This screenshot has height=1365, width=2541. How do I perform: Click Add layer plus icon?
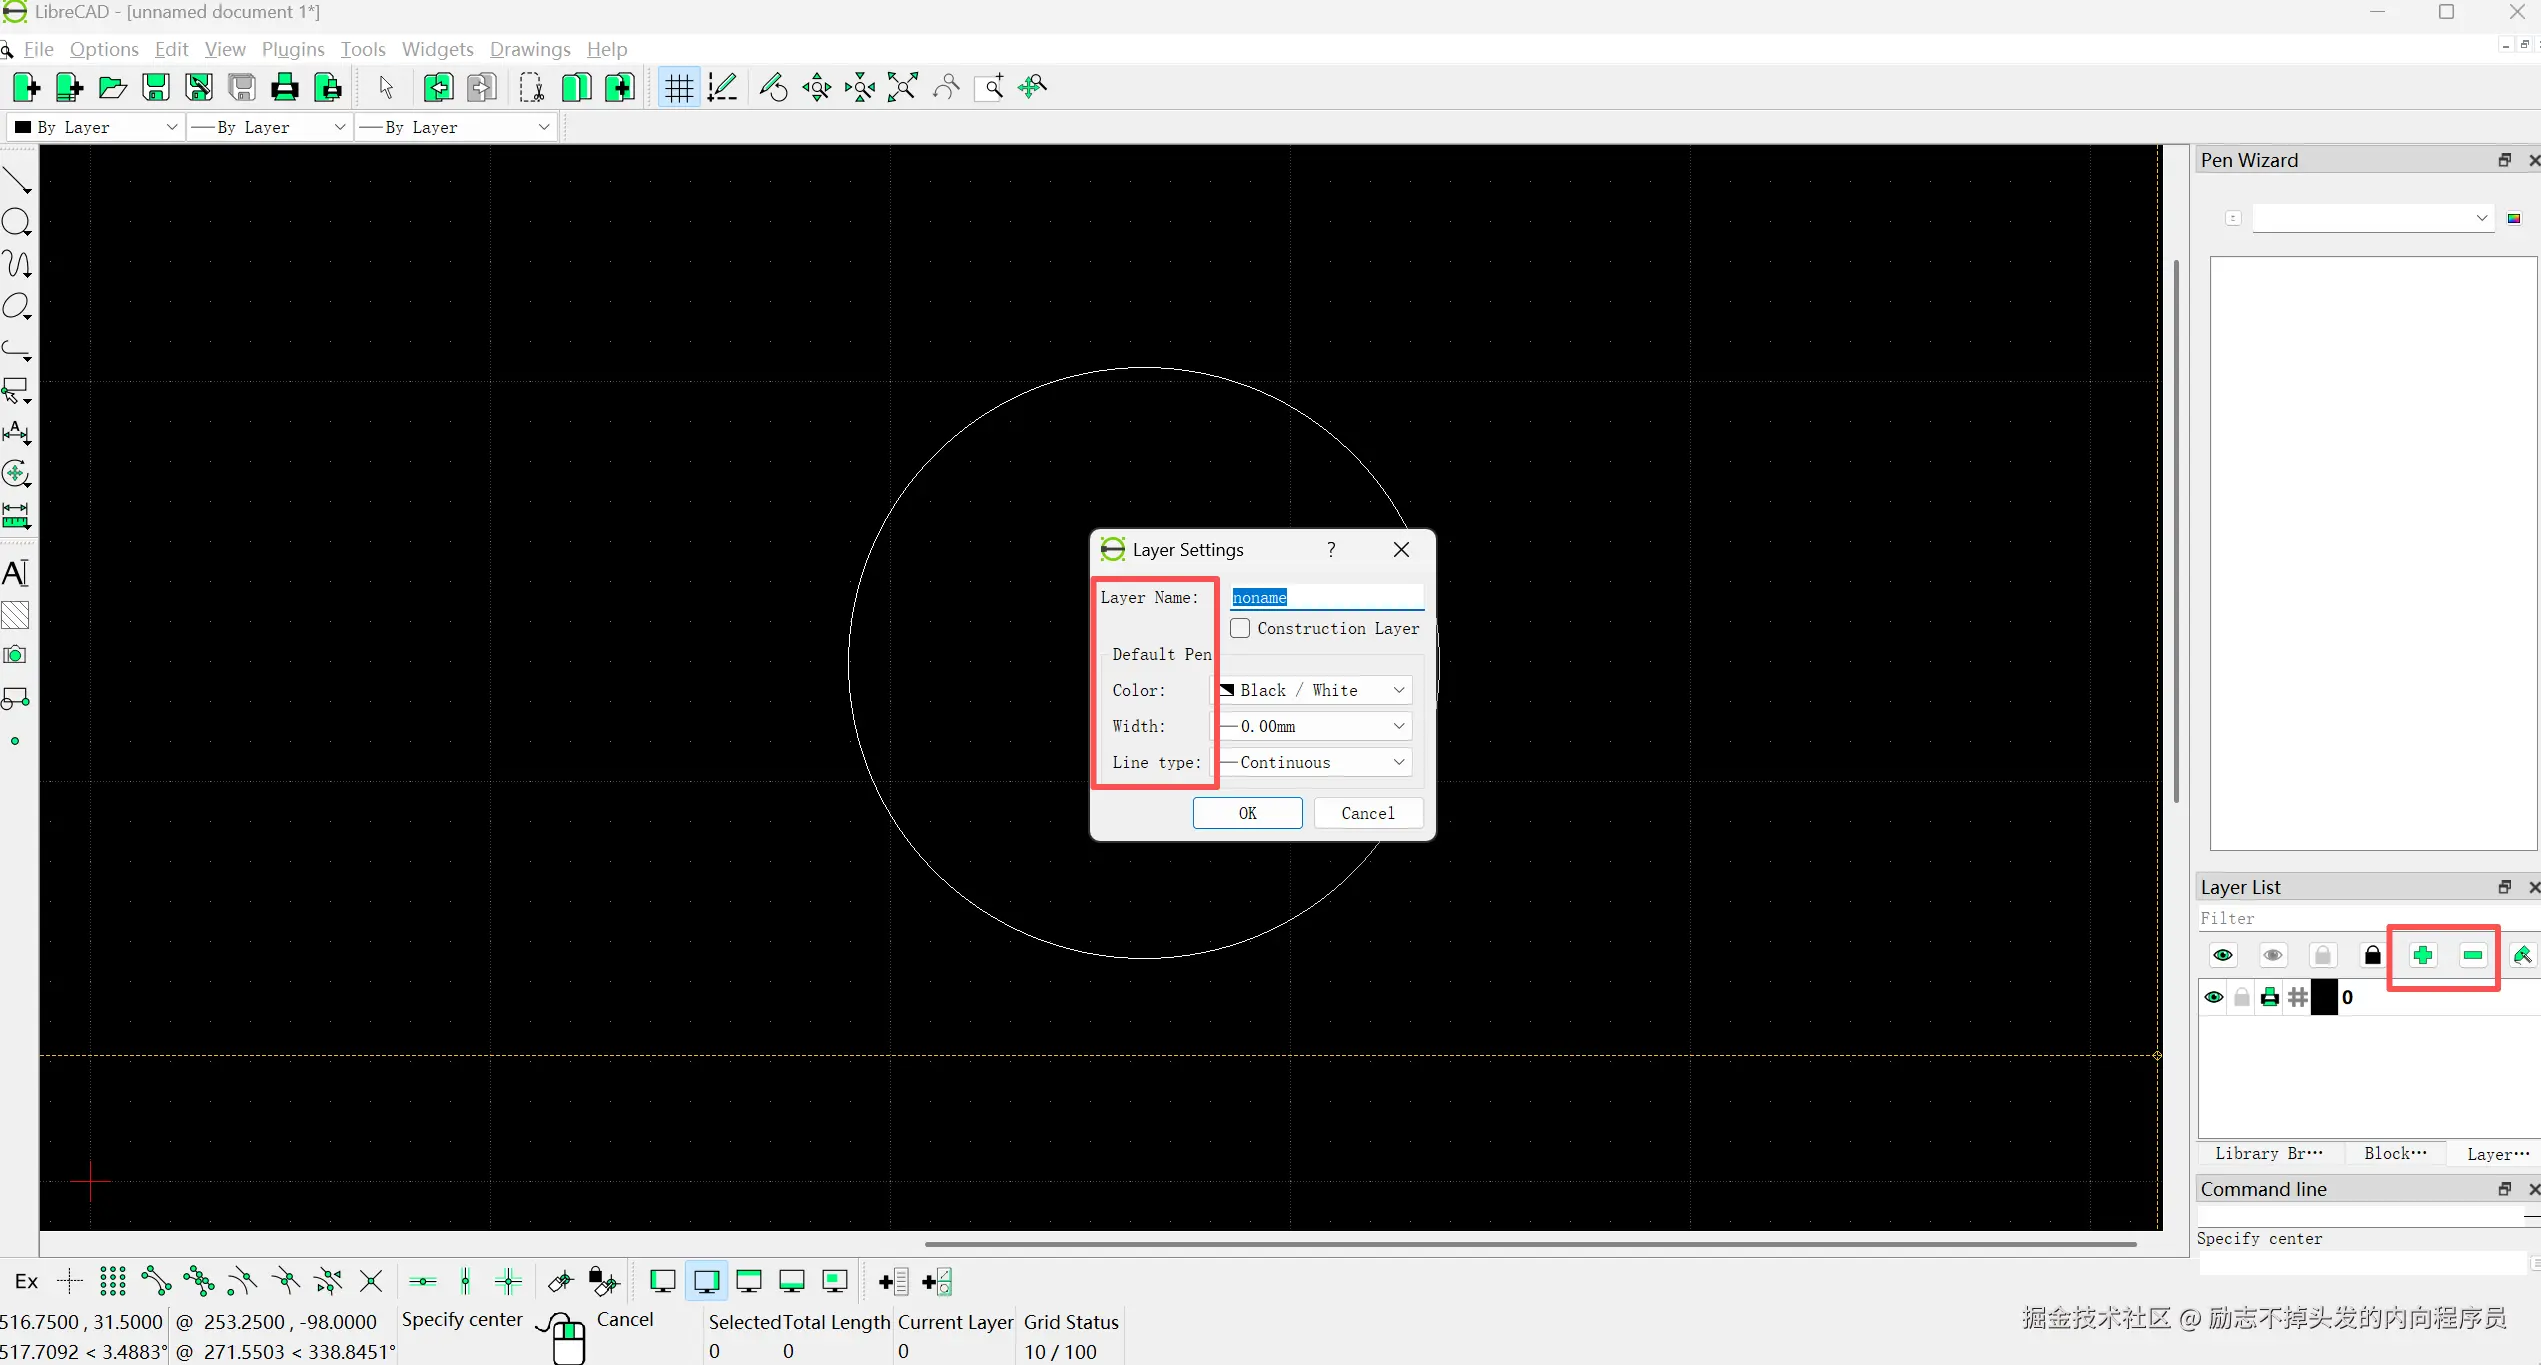[2422, 956]
